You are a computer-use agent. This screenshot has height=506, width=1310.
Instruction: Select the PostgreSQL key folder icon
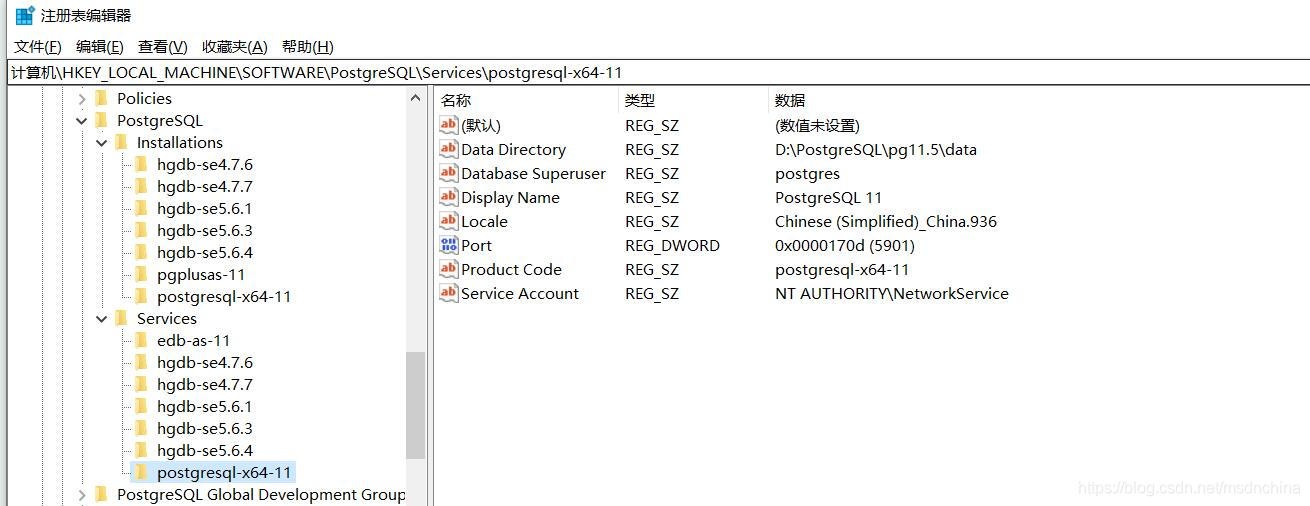pyautogui.click(x=101, y=120)
